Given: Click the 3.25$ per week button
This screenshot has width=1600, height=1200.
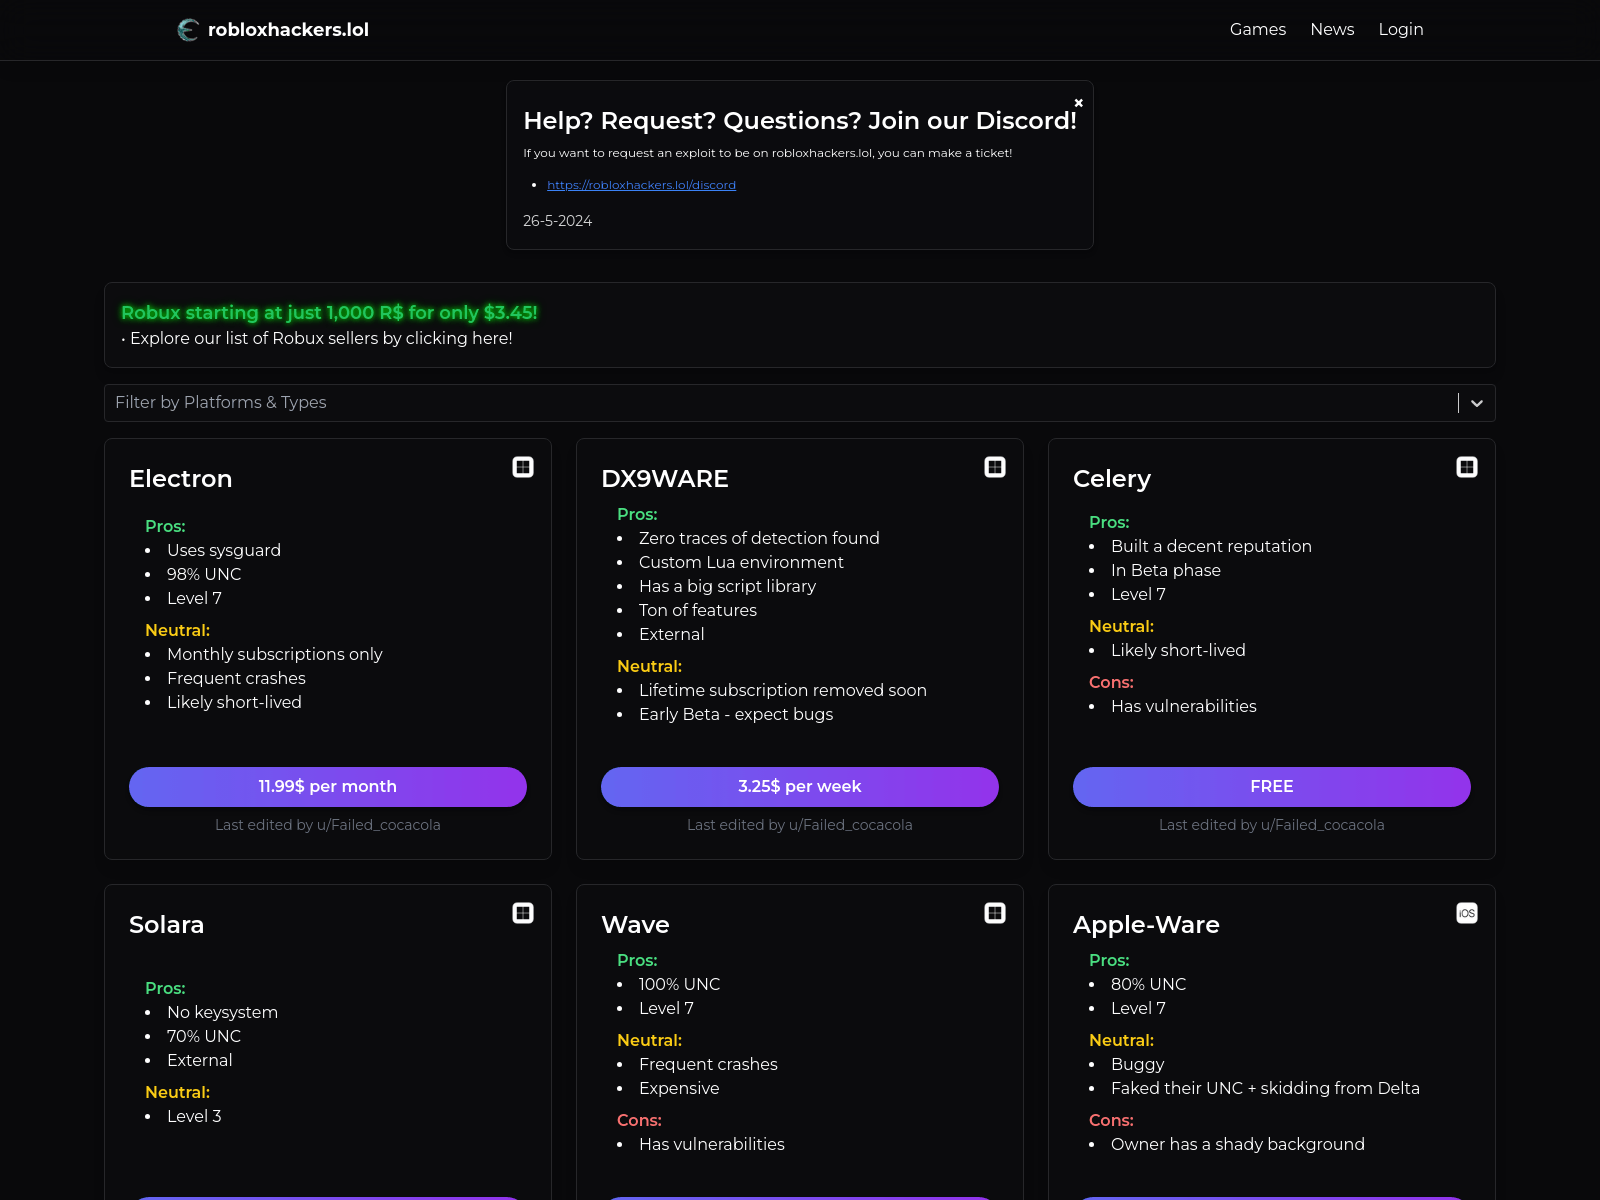Looking at the screenshot, I should point(800,787).
